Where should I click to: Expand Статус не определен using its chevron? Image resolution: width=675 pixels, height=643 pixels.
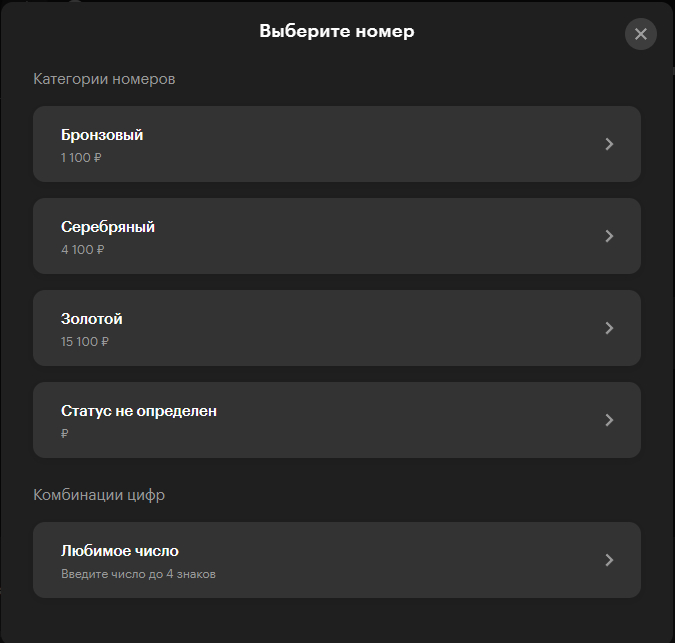pyautogui.click(x=609, y=420)
